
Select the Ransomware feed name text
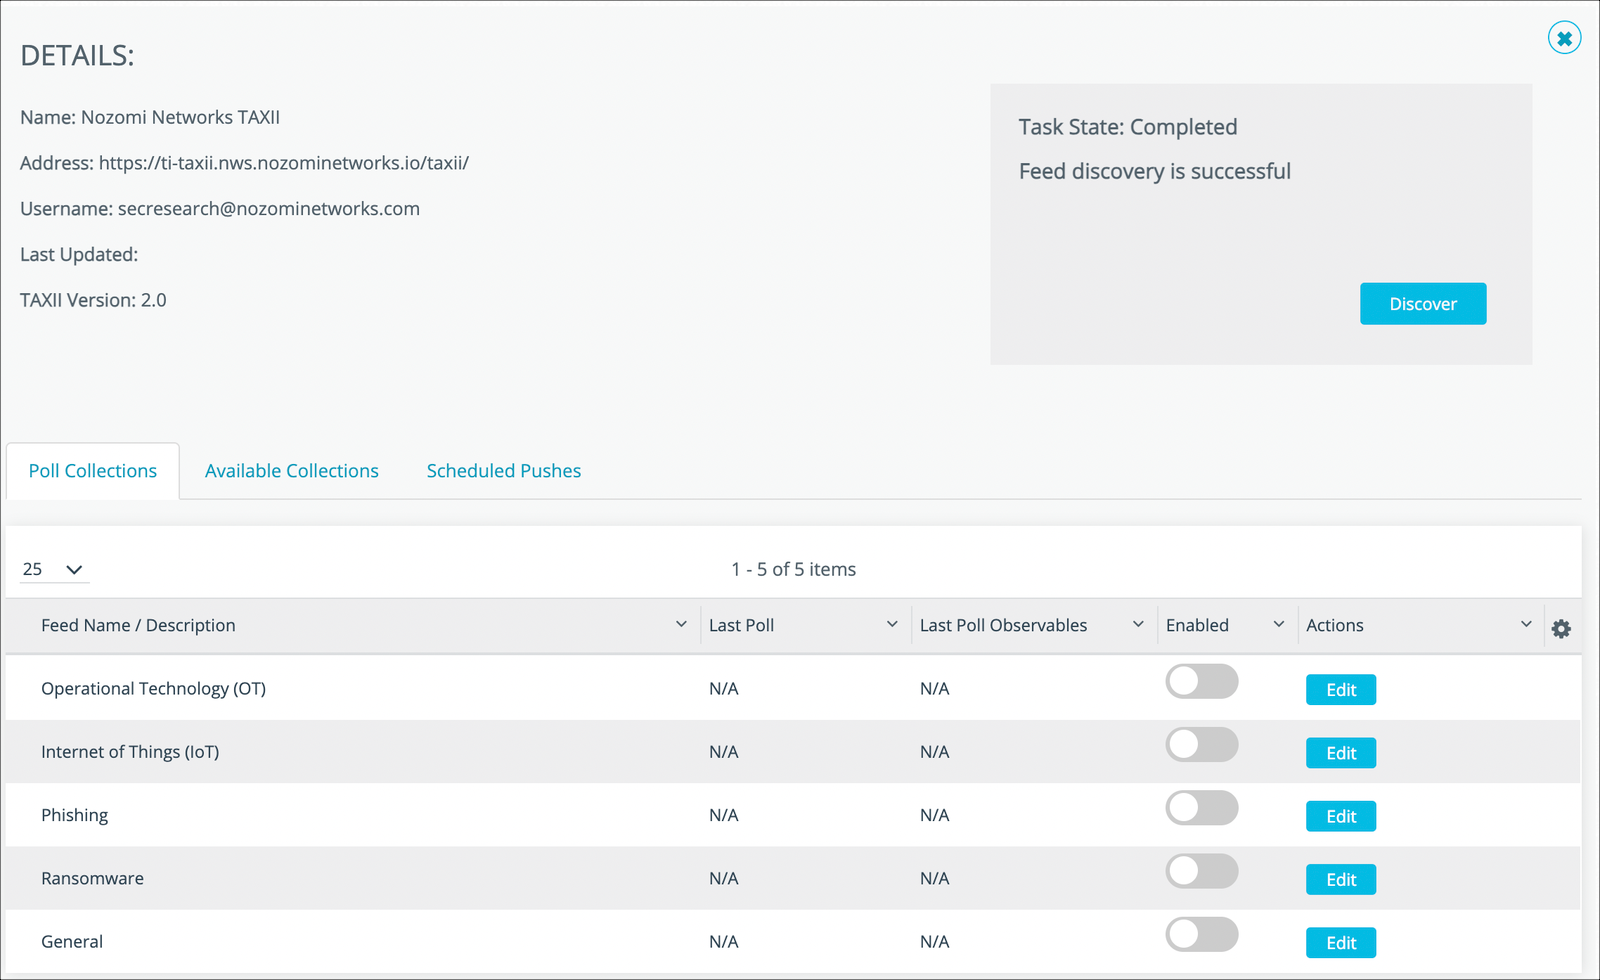pyautogui.click(x=92, y=878)
